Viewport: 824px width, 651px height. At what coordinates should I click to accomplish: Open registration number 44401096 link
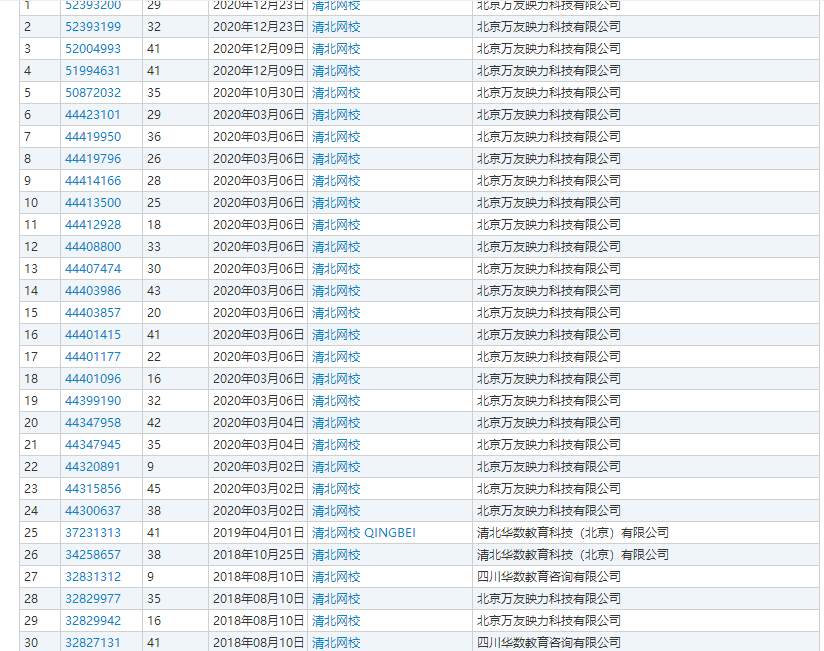pyautogui.click(x=93, y=379)
